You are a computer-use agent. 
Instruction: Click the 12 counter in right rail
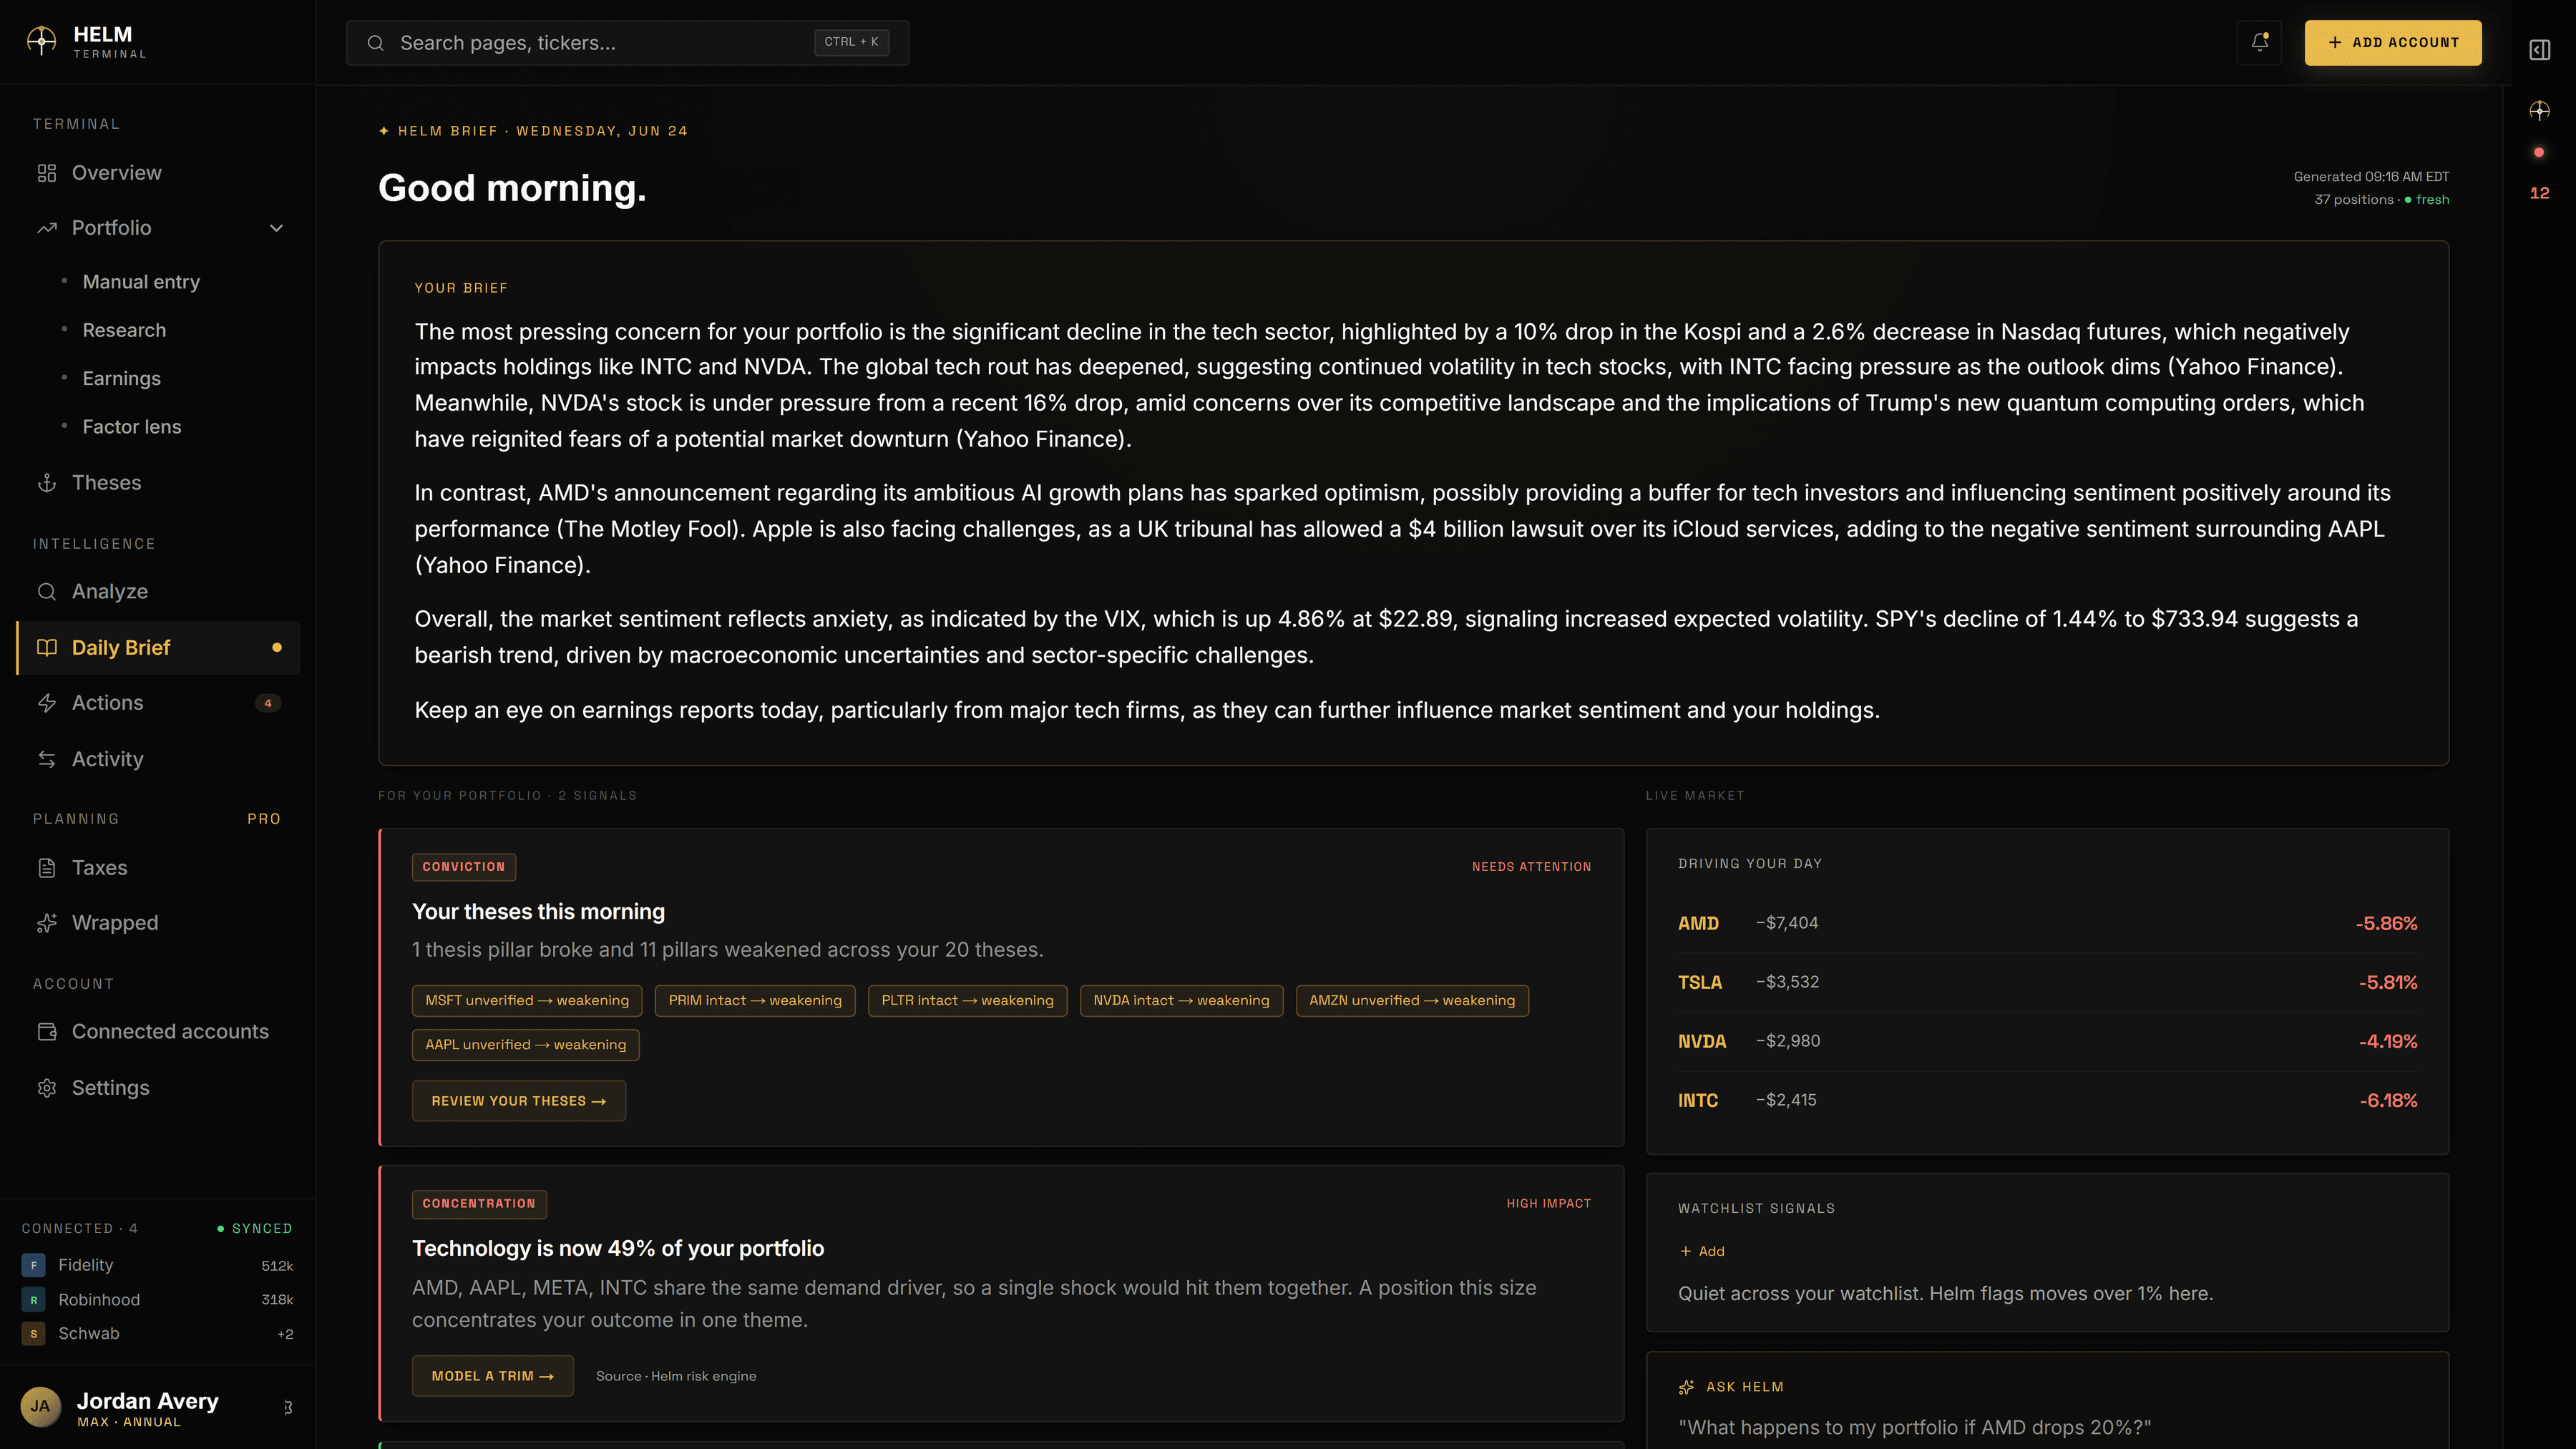tap(2540, 193)
